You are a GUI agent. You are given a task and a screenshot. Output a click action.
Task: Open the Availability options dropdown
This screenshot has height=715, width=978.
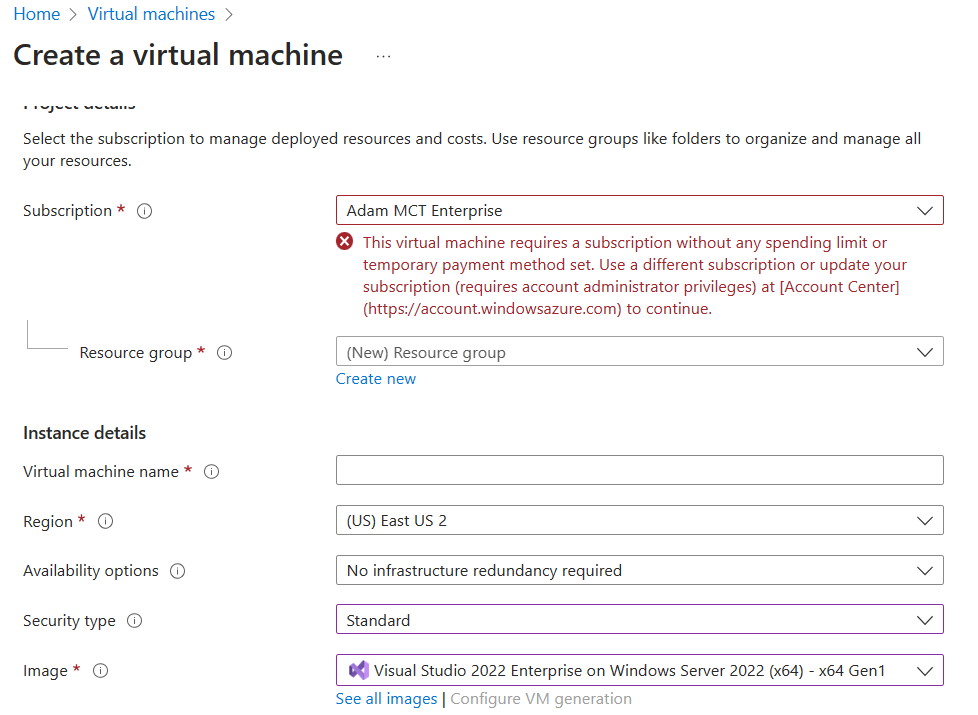tap(639, 570)
